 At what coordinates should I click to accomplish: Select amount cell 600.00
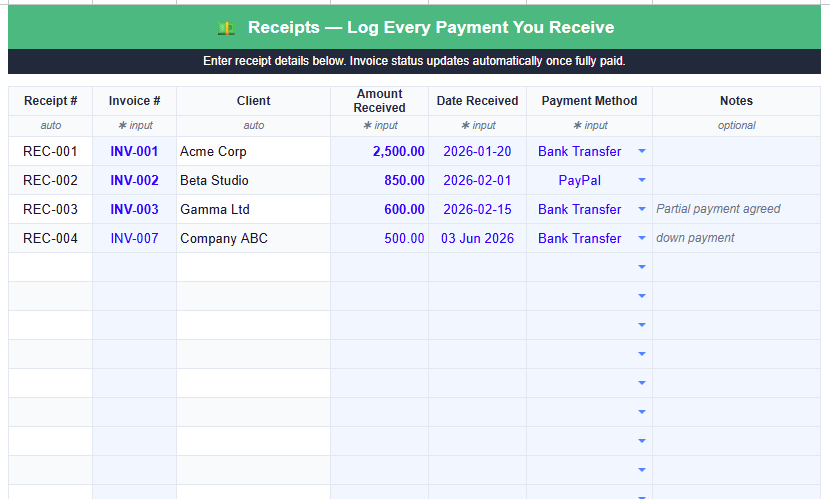pyautogui.click(x=380, y=210)
